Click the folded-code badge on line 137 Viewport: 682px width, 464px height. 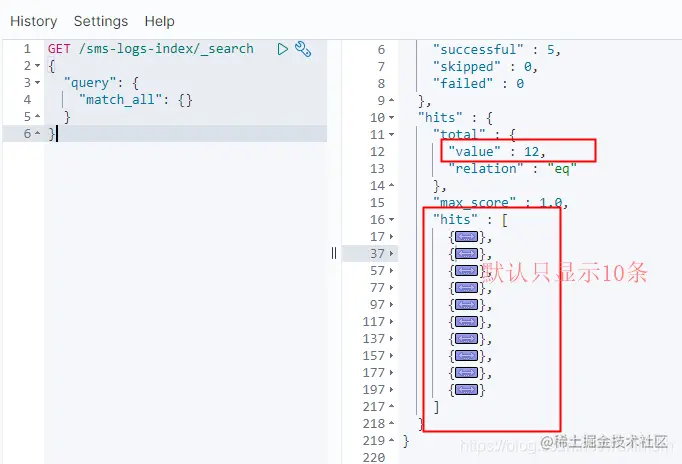click(467, 338)
